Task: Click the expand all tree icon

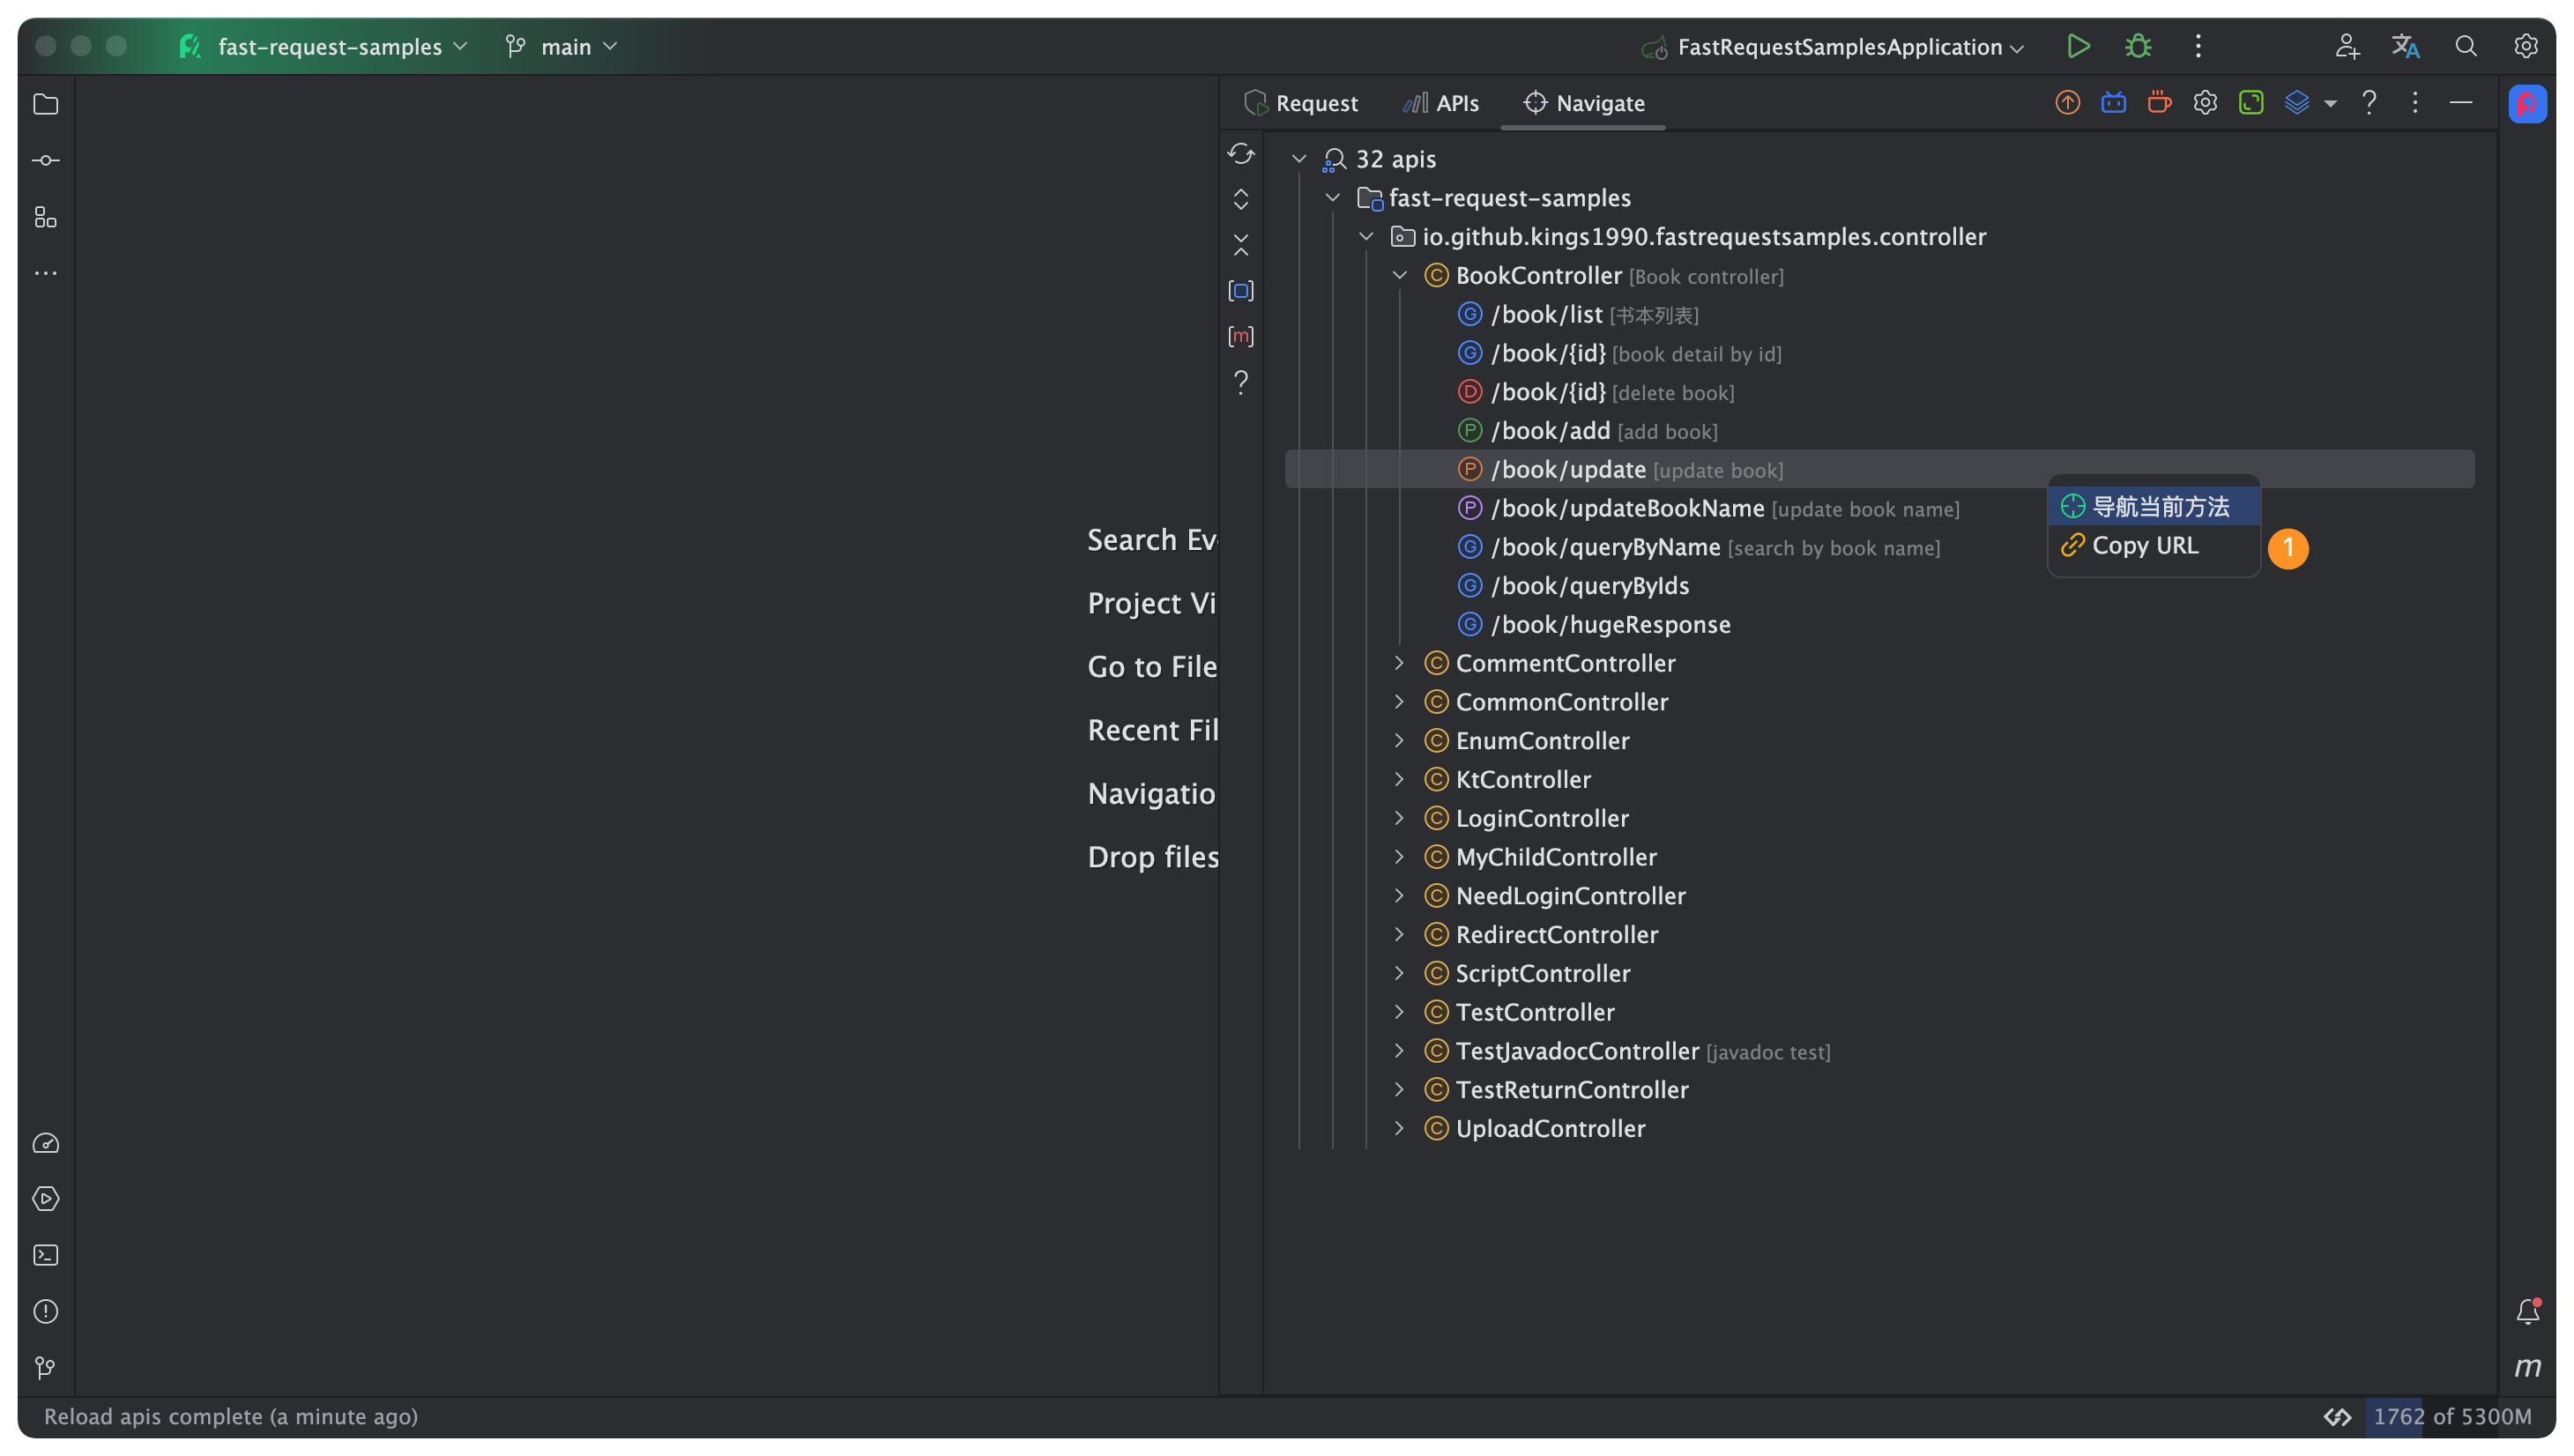Action: click(1241, 200)
